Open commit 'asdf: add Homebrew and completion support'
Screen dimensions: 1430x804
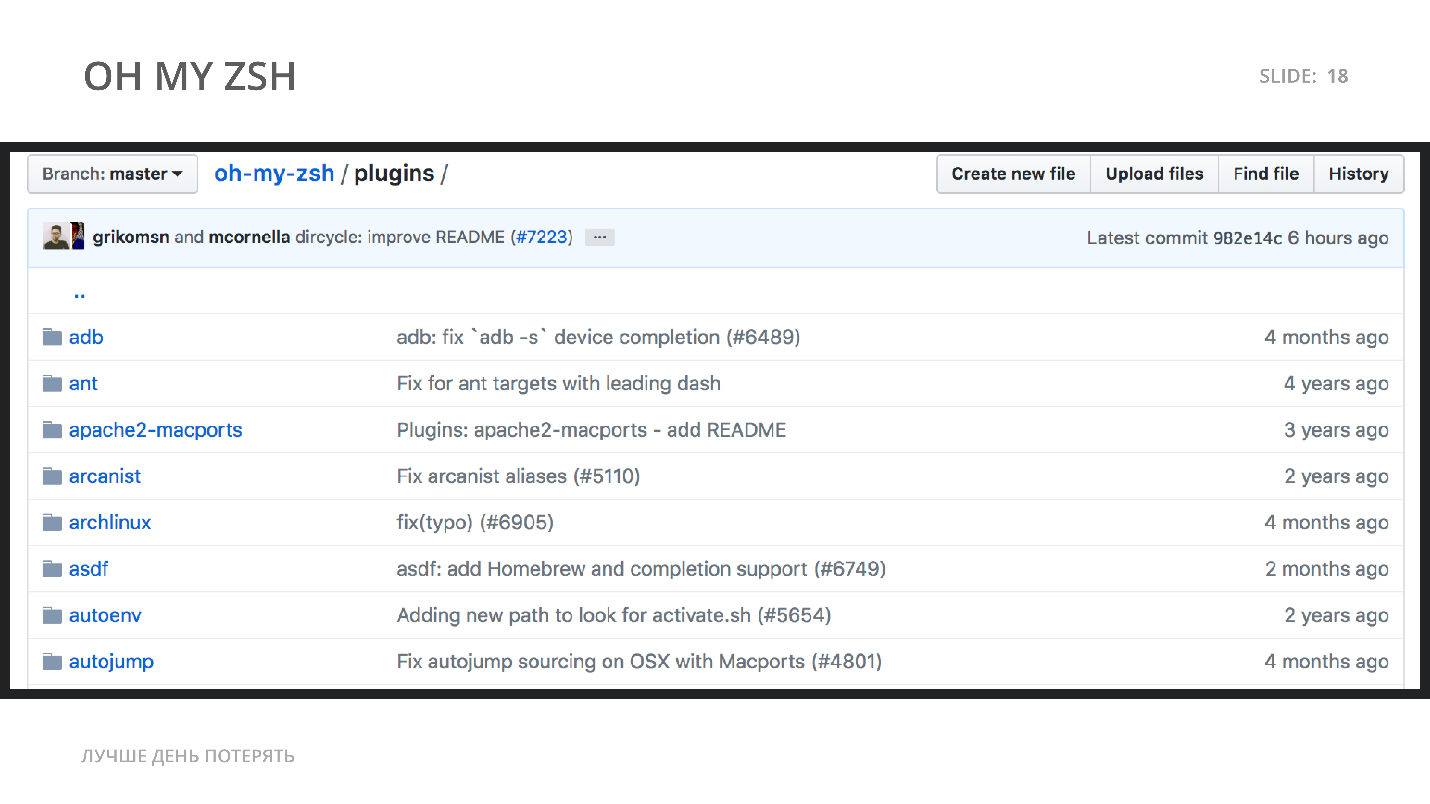(x=641, y=569)
